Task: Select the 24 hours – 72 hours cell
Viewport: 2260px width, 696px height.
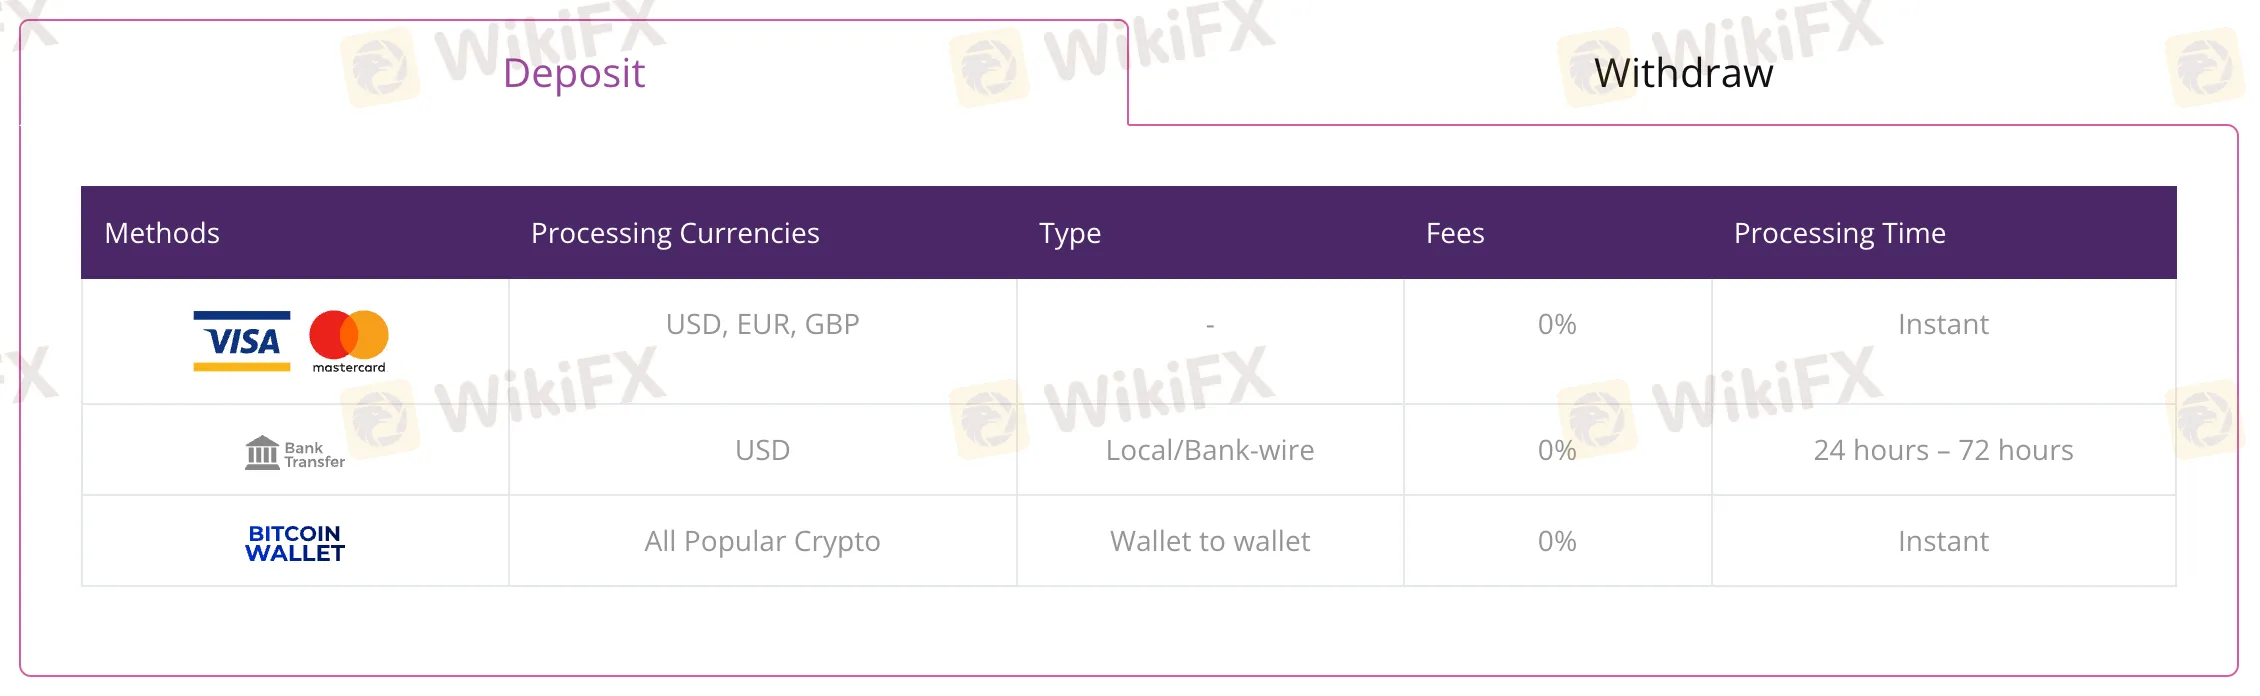Action: click(x=1943, y=450)
